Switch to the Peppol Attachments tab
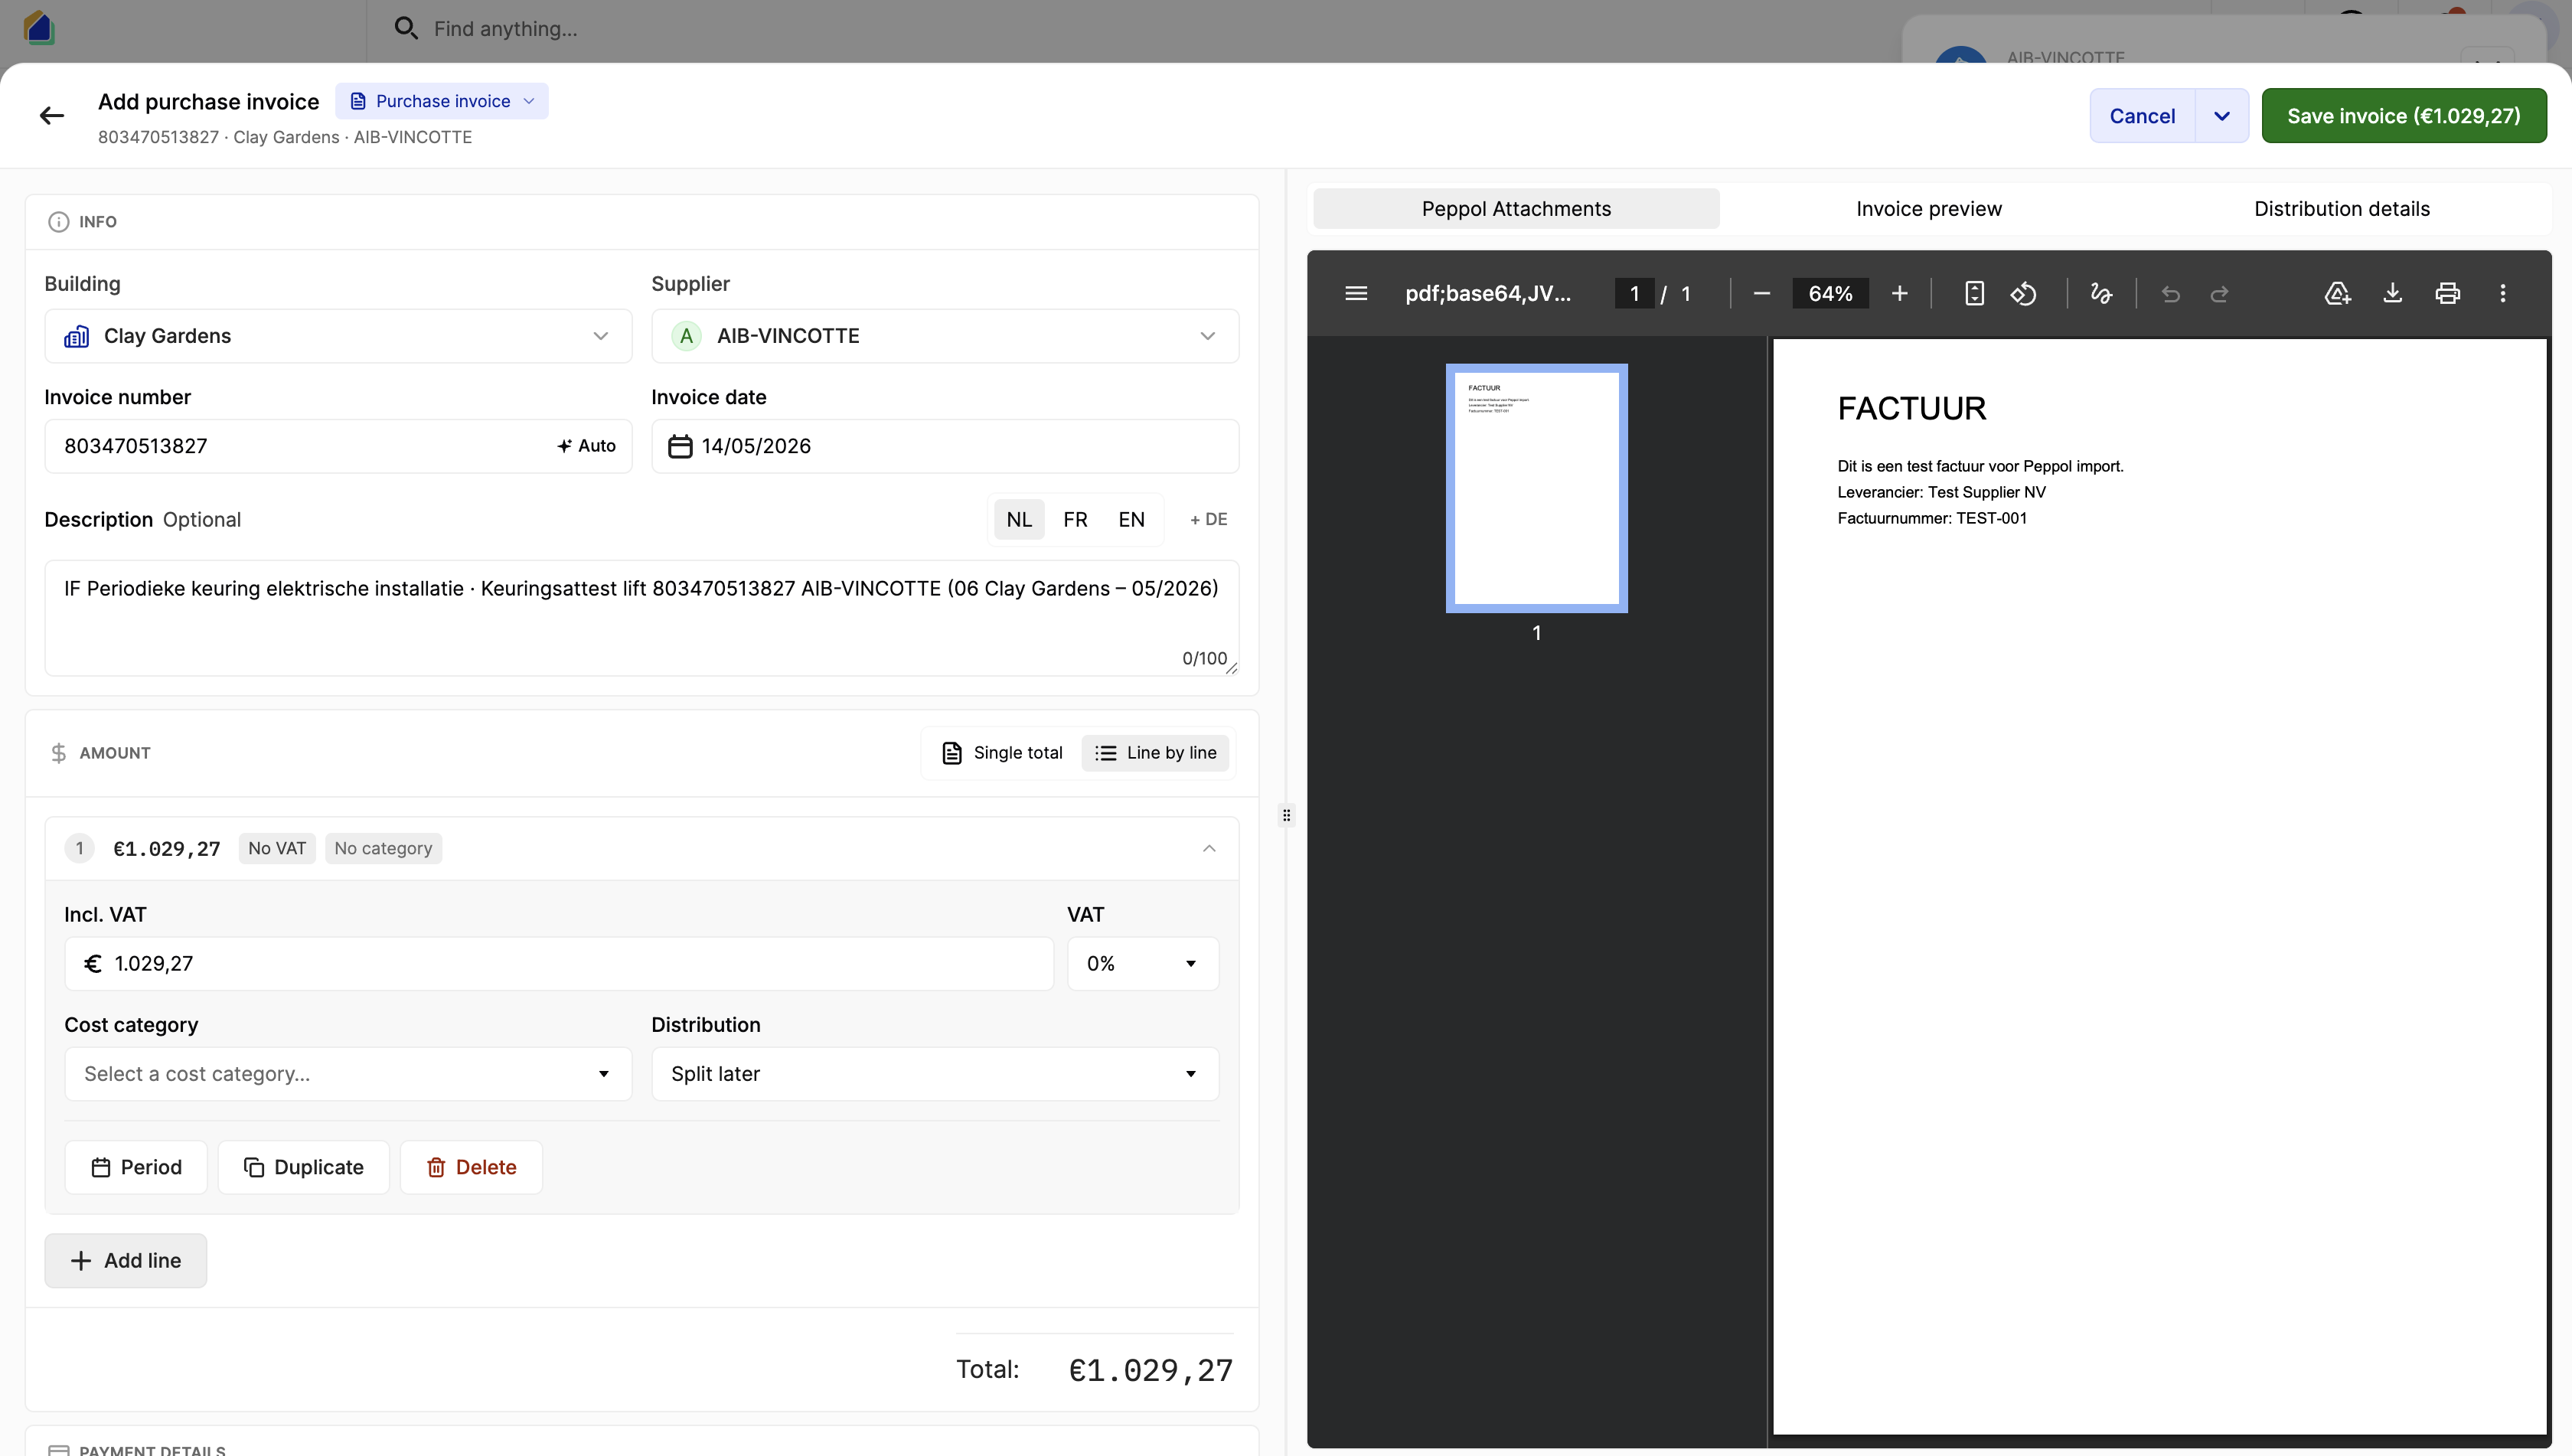This screenshot has height=1456, width=2572. 1516,209
